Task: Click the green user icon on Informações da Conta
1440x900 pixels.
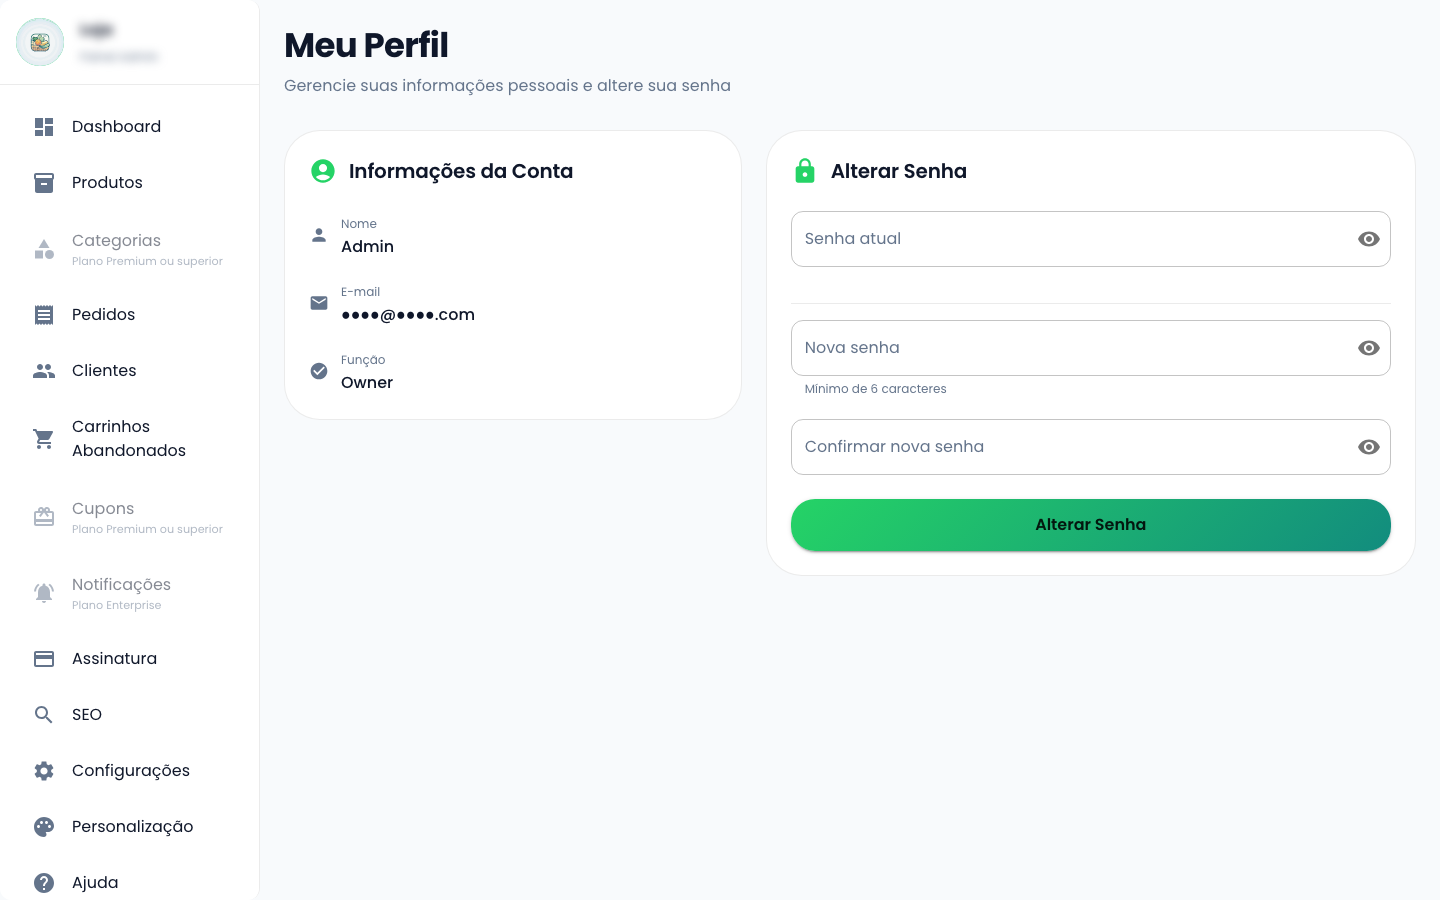Action: click(x=322, y=171)
